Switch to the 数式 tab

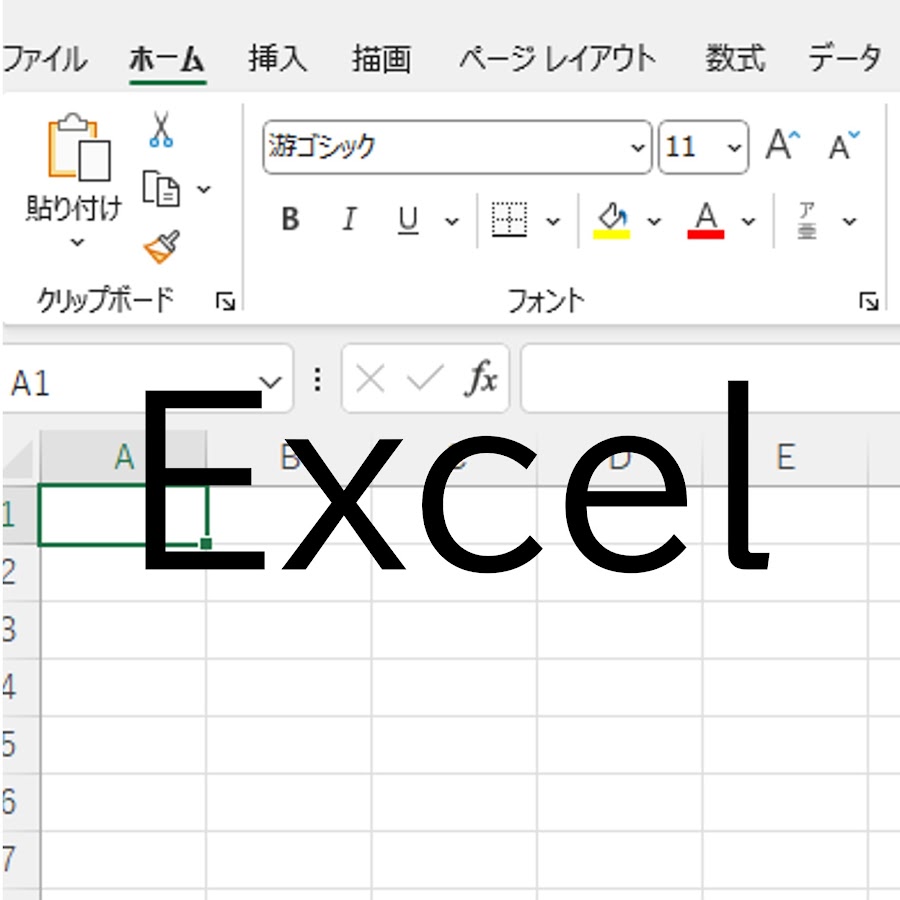pyautogui.click(x=735, y=59)
